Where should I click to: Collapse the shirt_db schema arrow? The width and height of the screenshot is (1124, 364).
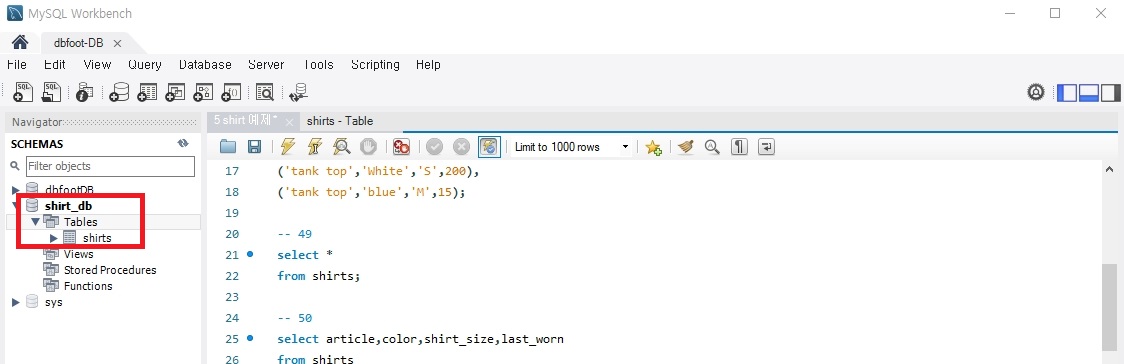coord(16,206)
